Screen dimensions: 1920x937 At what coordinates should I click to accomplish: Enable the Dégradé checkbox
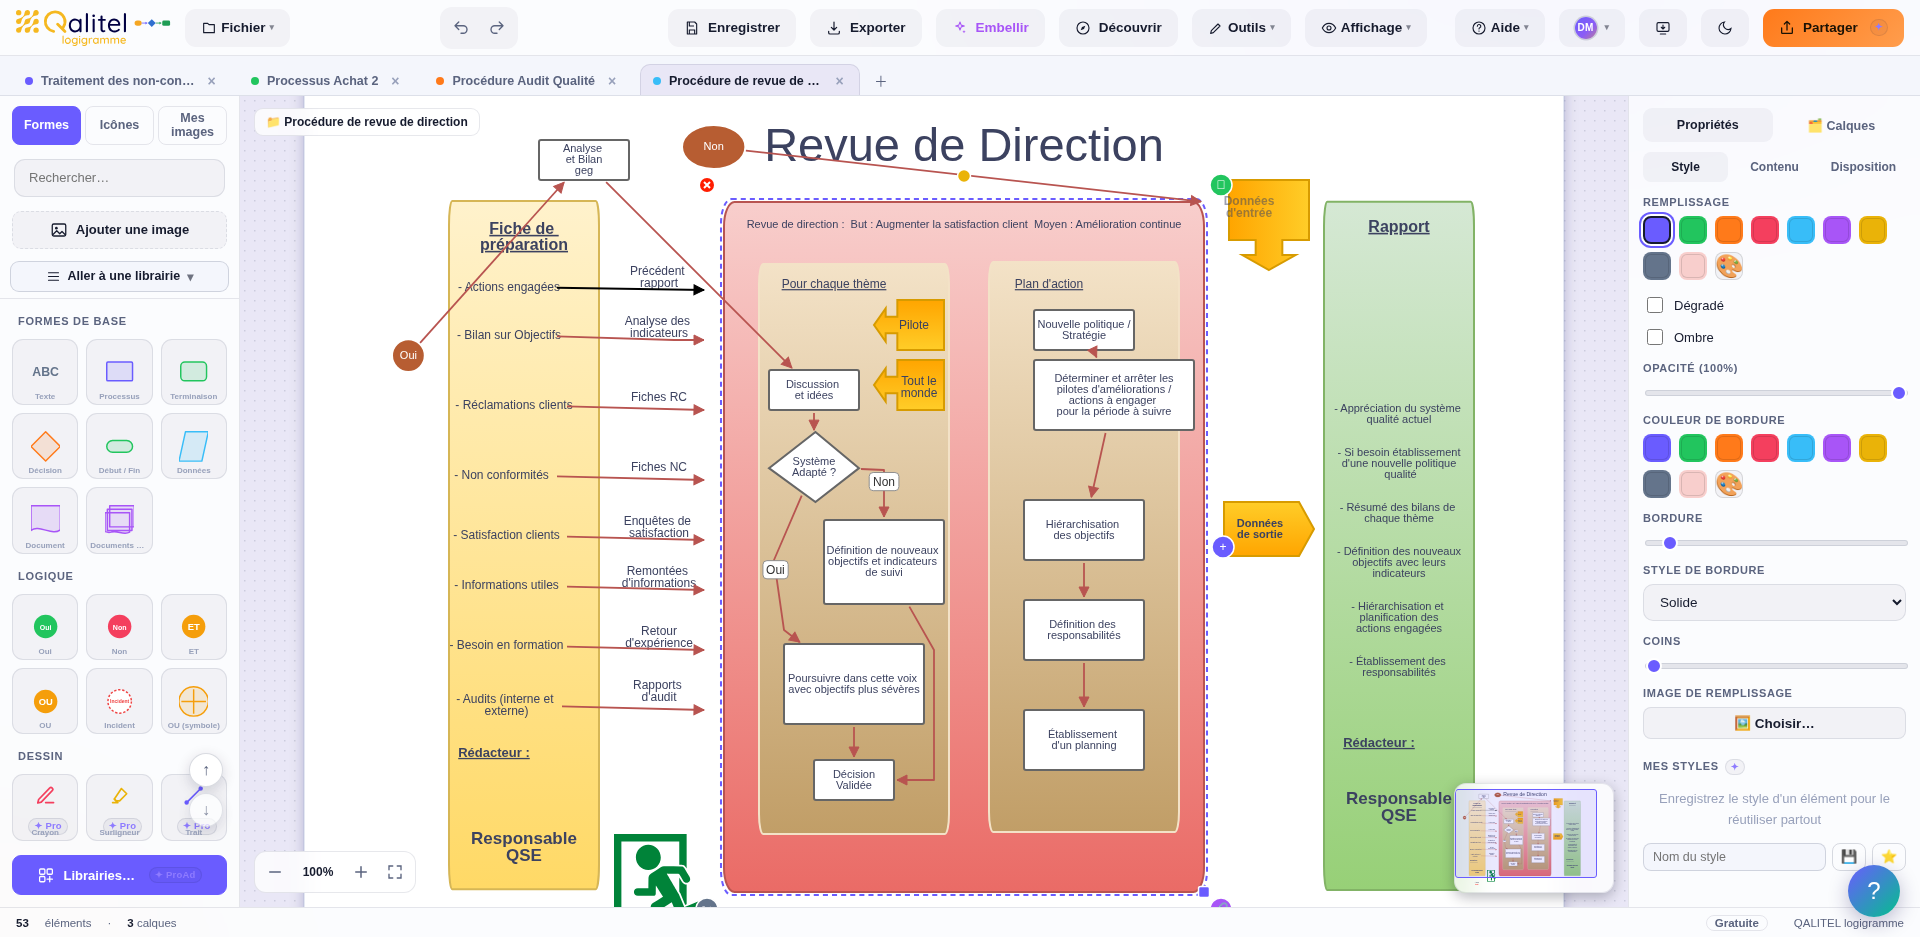pos(1655,305)
